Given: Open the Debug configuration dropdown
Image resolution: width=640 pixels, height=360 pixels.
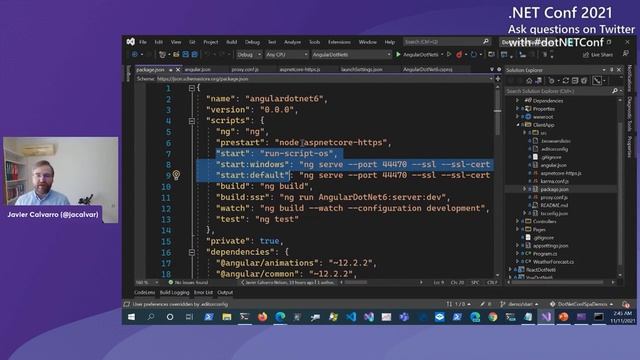Looking at the screenshot, I should coord(249,54).
